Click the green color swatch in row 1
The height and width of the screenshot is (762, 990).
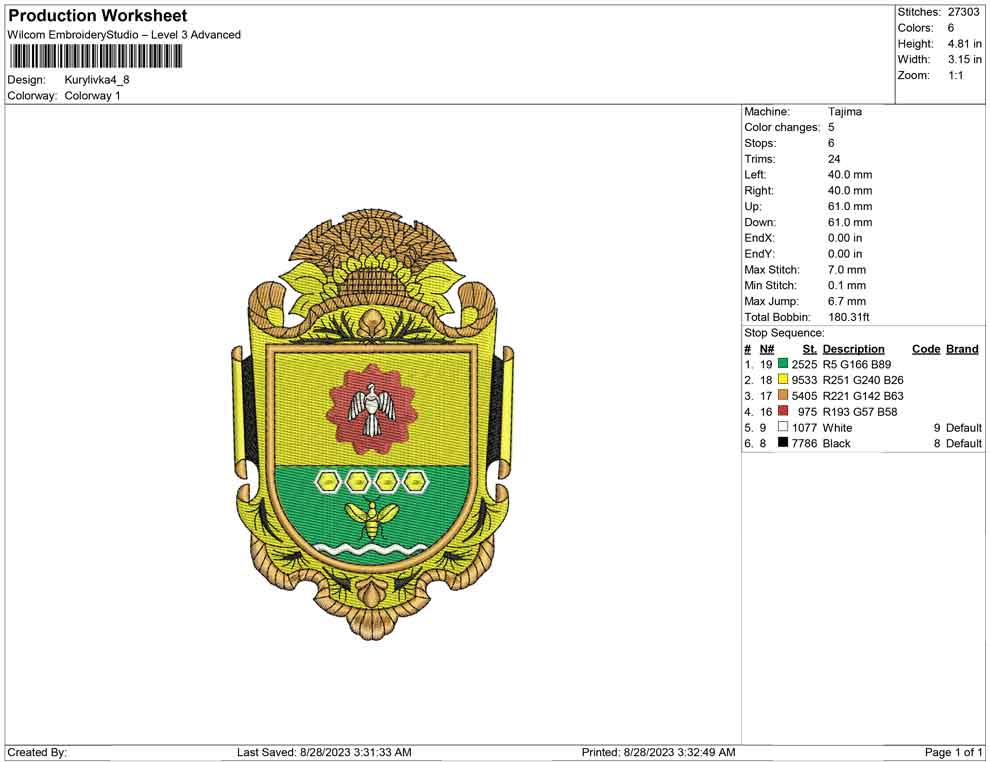(783, 364)
